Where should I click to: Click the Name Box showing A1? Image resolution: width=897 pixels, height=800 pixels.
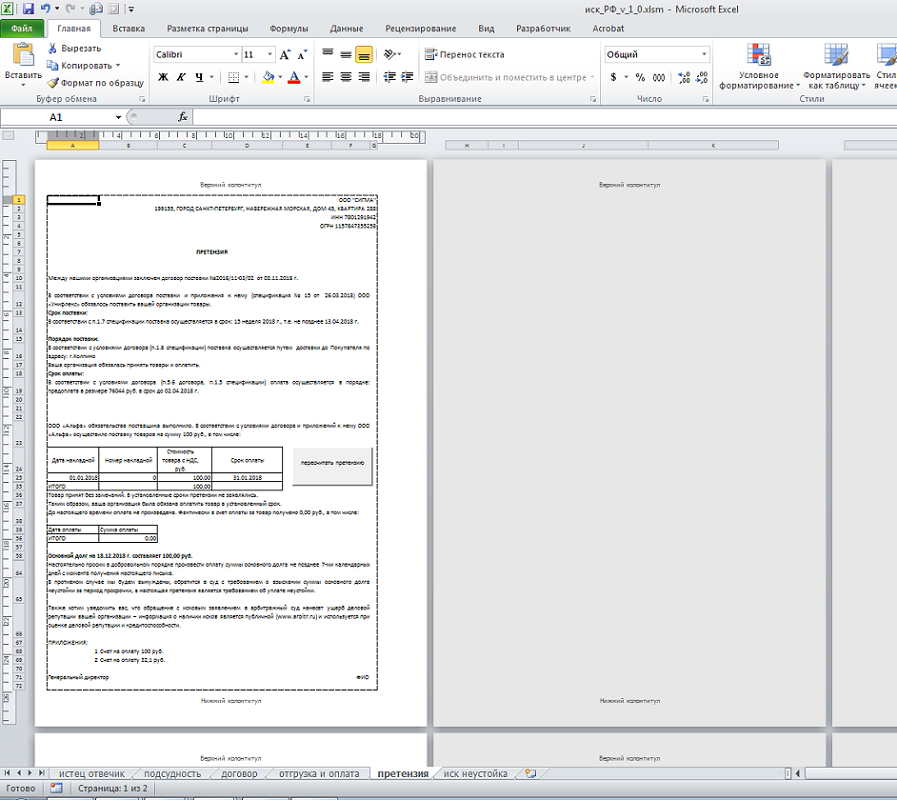[56, 117]
